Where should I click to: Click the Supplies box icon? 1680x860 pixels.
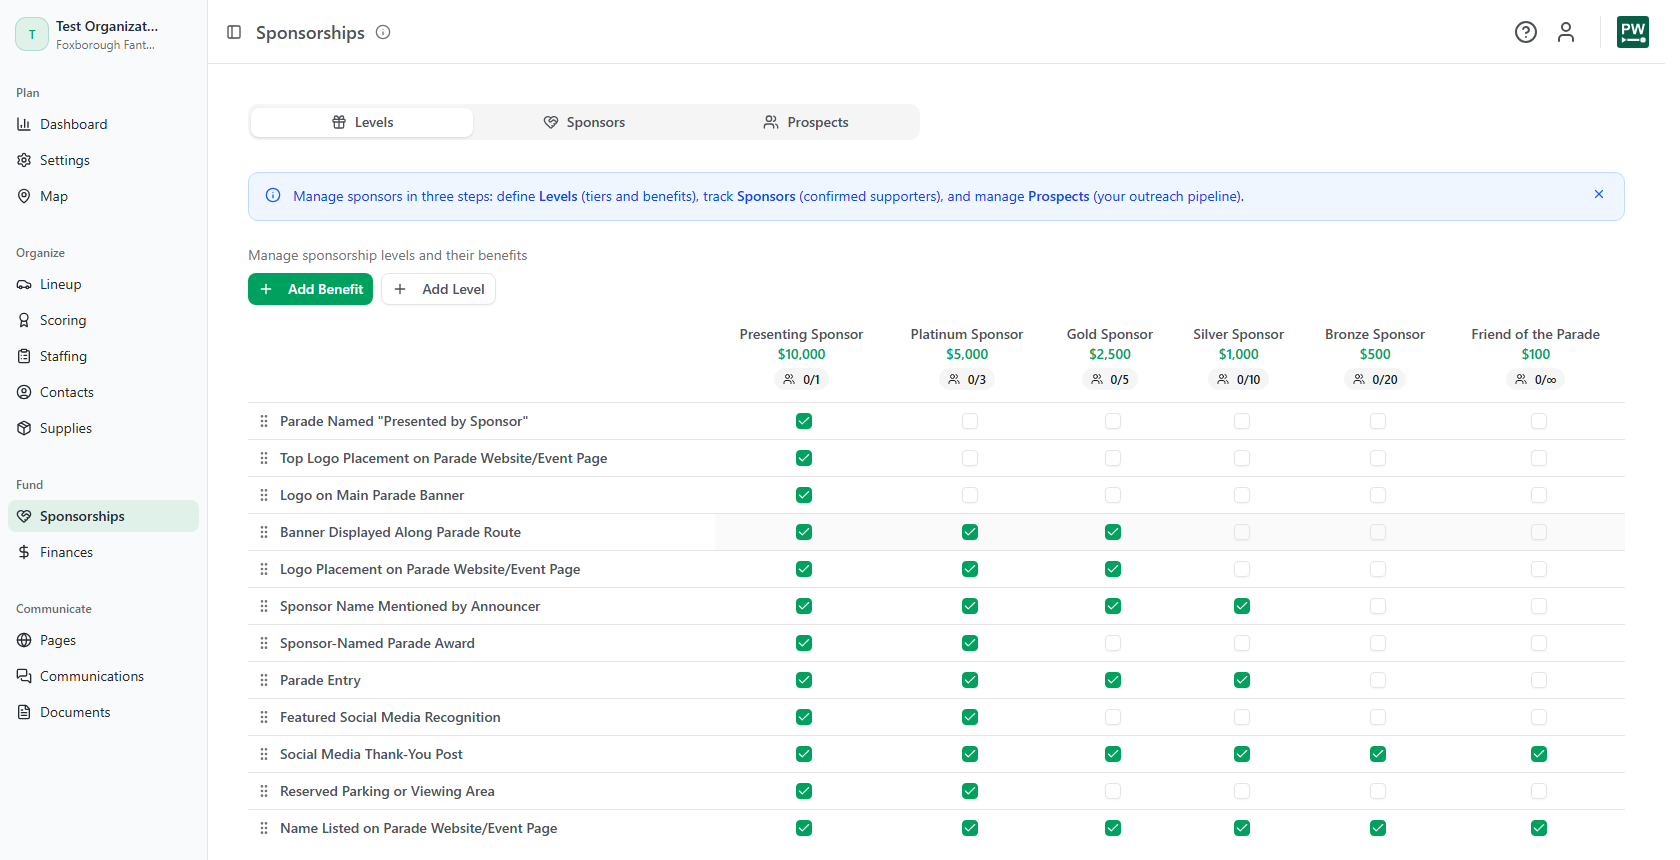point(24,428)
